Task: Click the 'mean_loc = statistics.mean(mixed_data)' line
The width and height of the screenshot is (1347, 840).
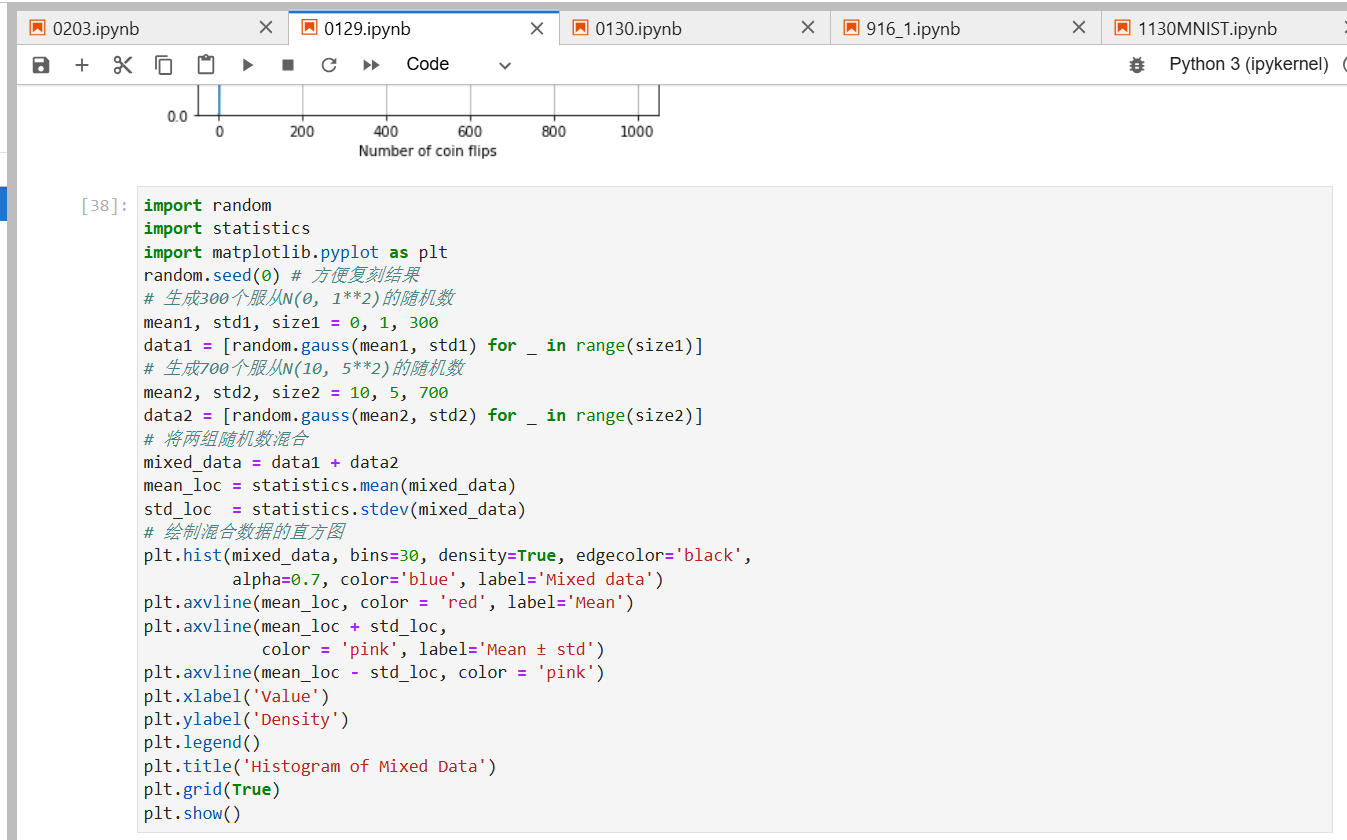Action: [x=330, y=486]
